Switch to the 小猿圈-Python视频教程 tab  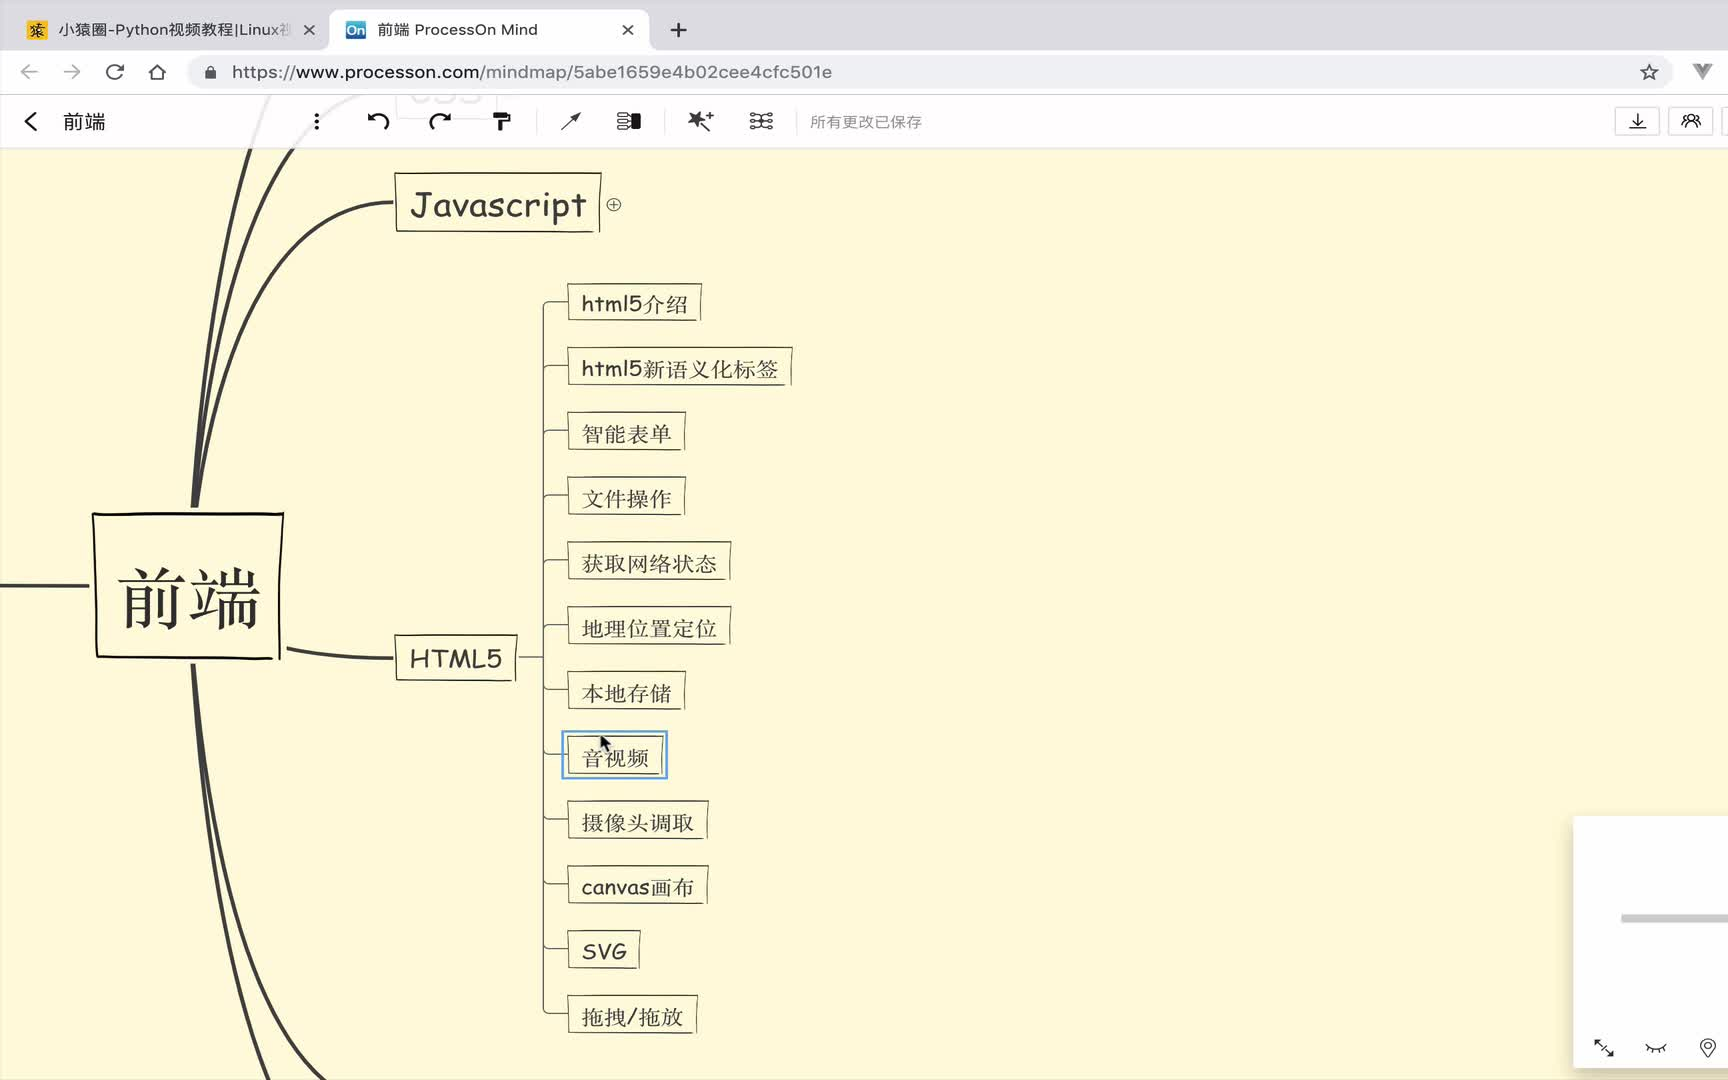170,30
